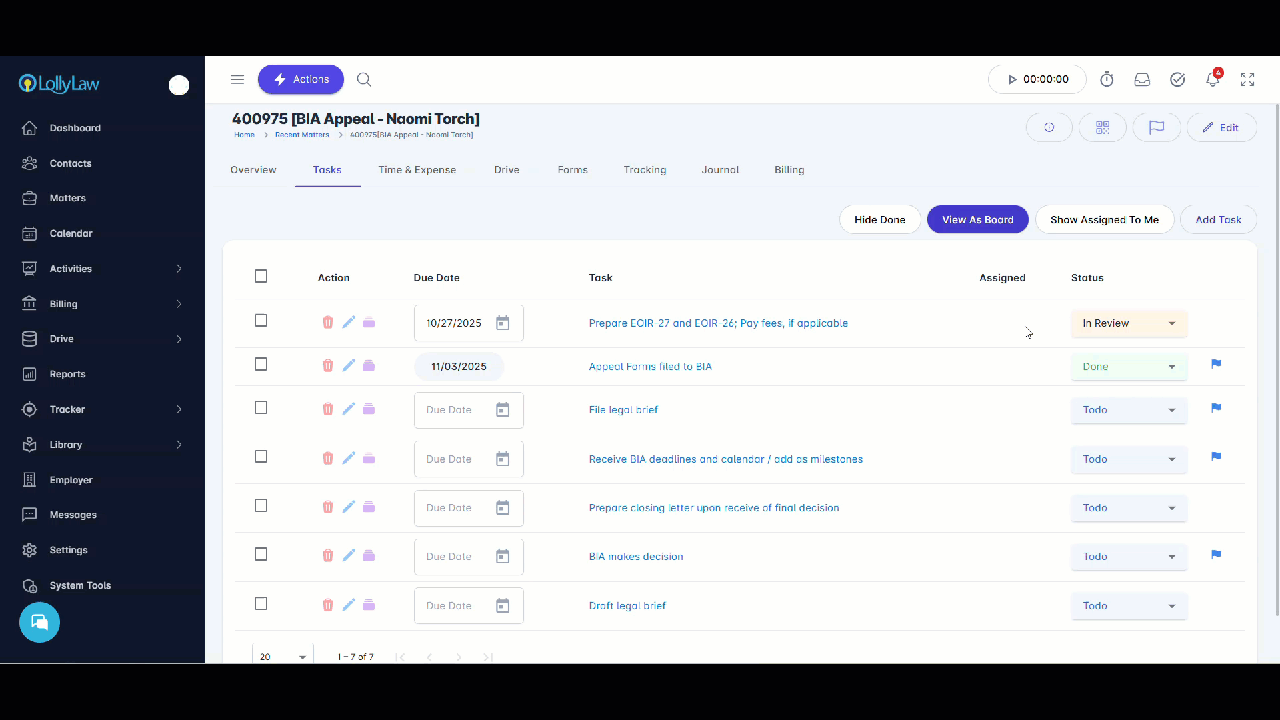The height and width of the screenshot is (720, 1280).
Task: Expand the Activities sidebar submenu
Action: click(179, 269)
